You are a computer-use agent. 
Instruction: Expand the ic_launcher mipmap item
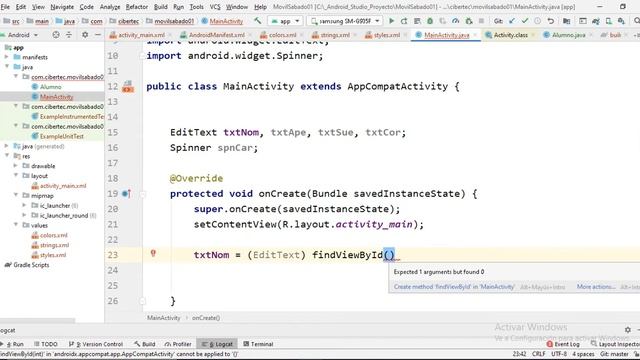pyautogui.click(x=24, y=205)
